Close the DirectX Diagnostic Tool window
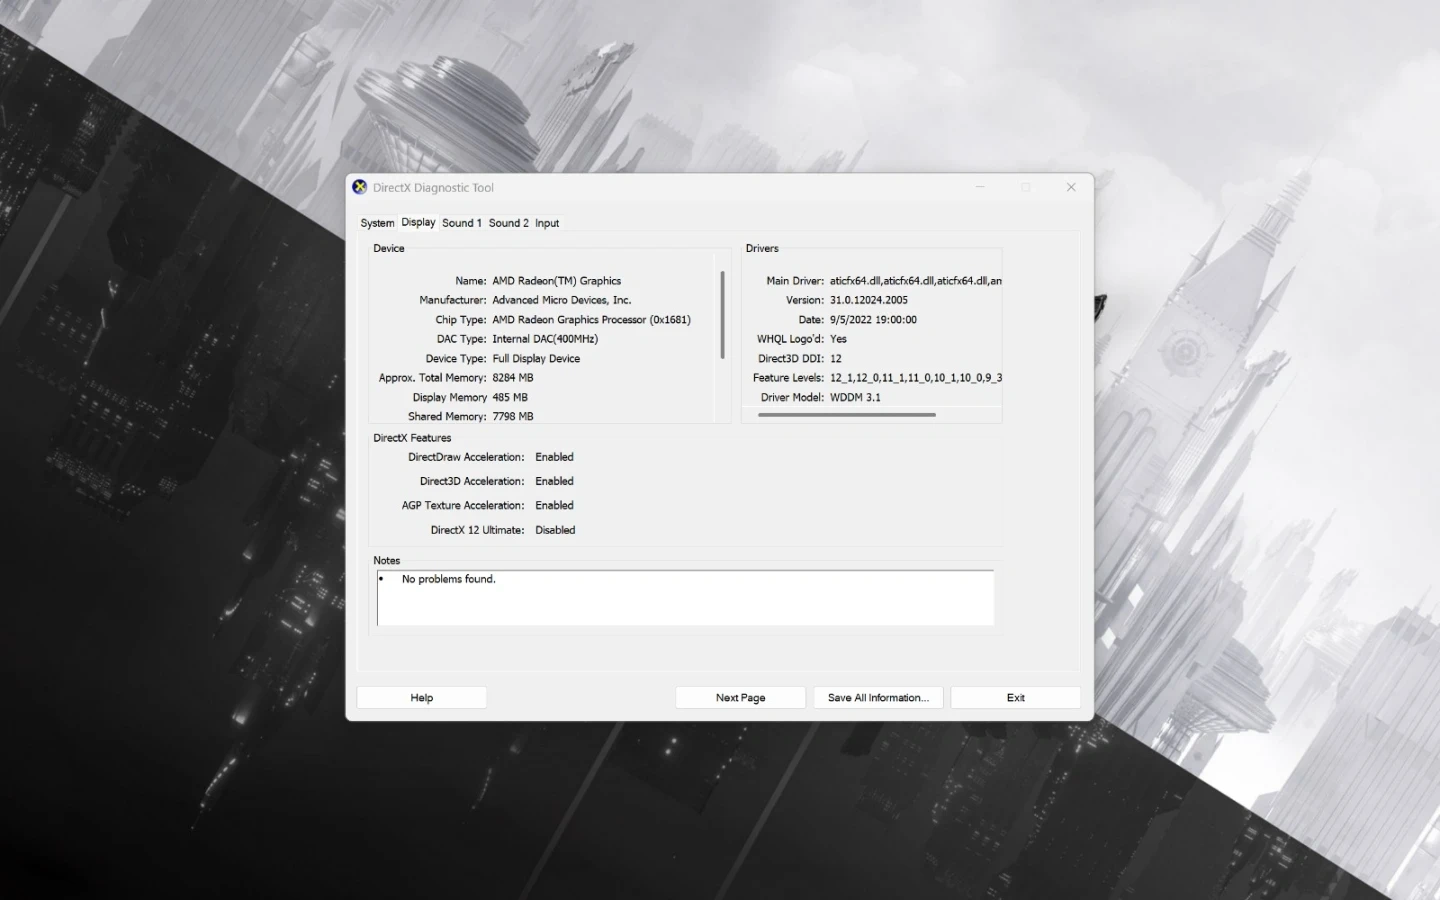The image size is (1440, 900). (1071, 187)
